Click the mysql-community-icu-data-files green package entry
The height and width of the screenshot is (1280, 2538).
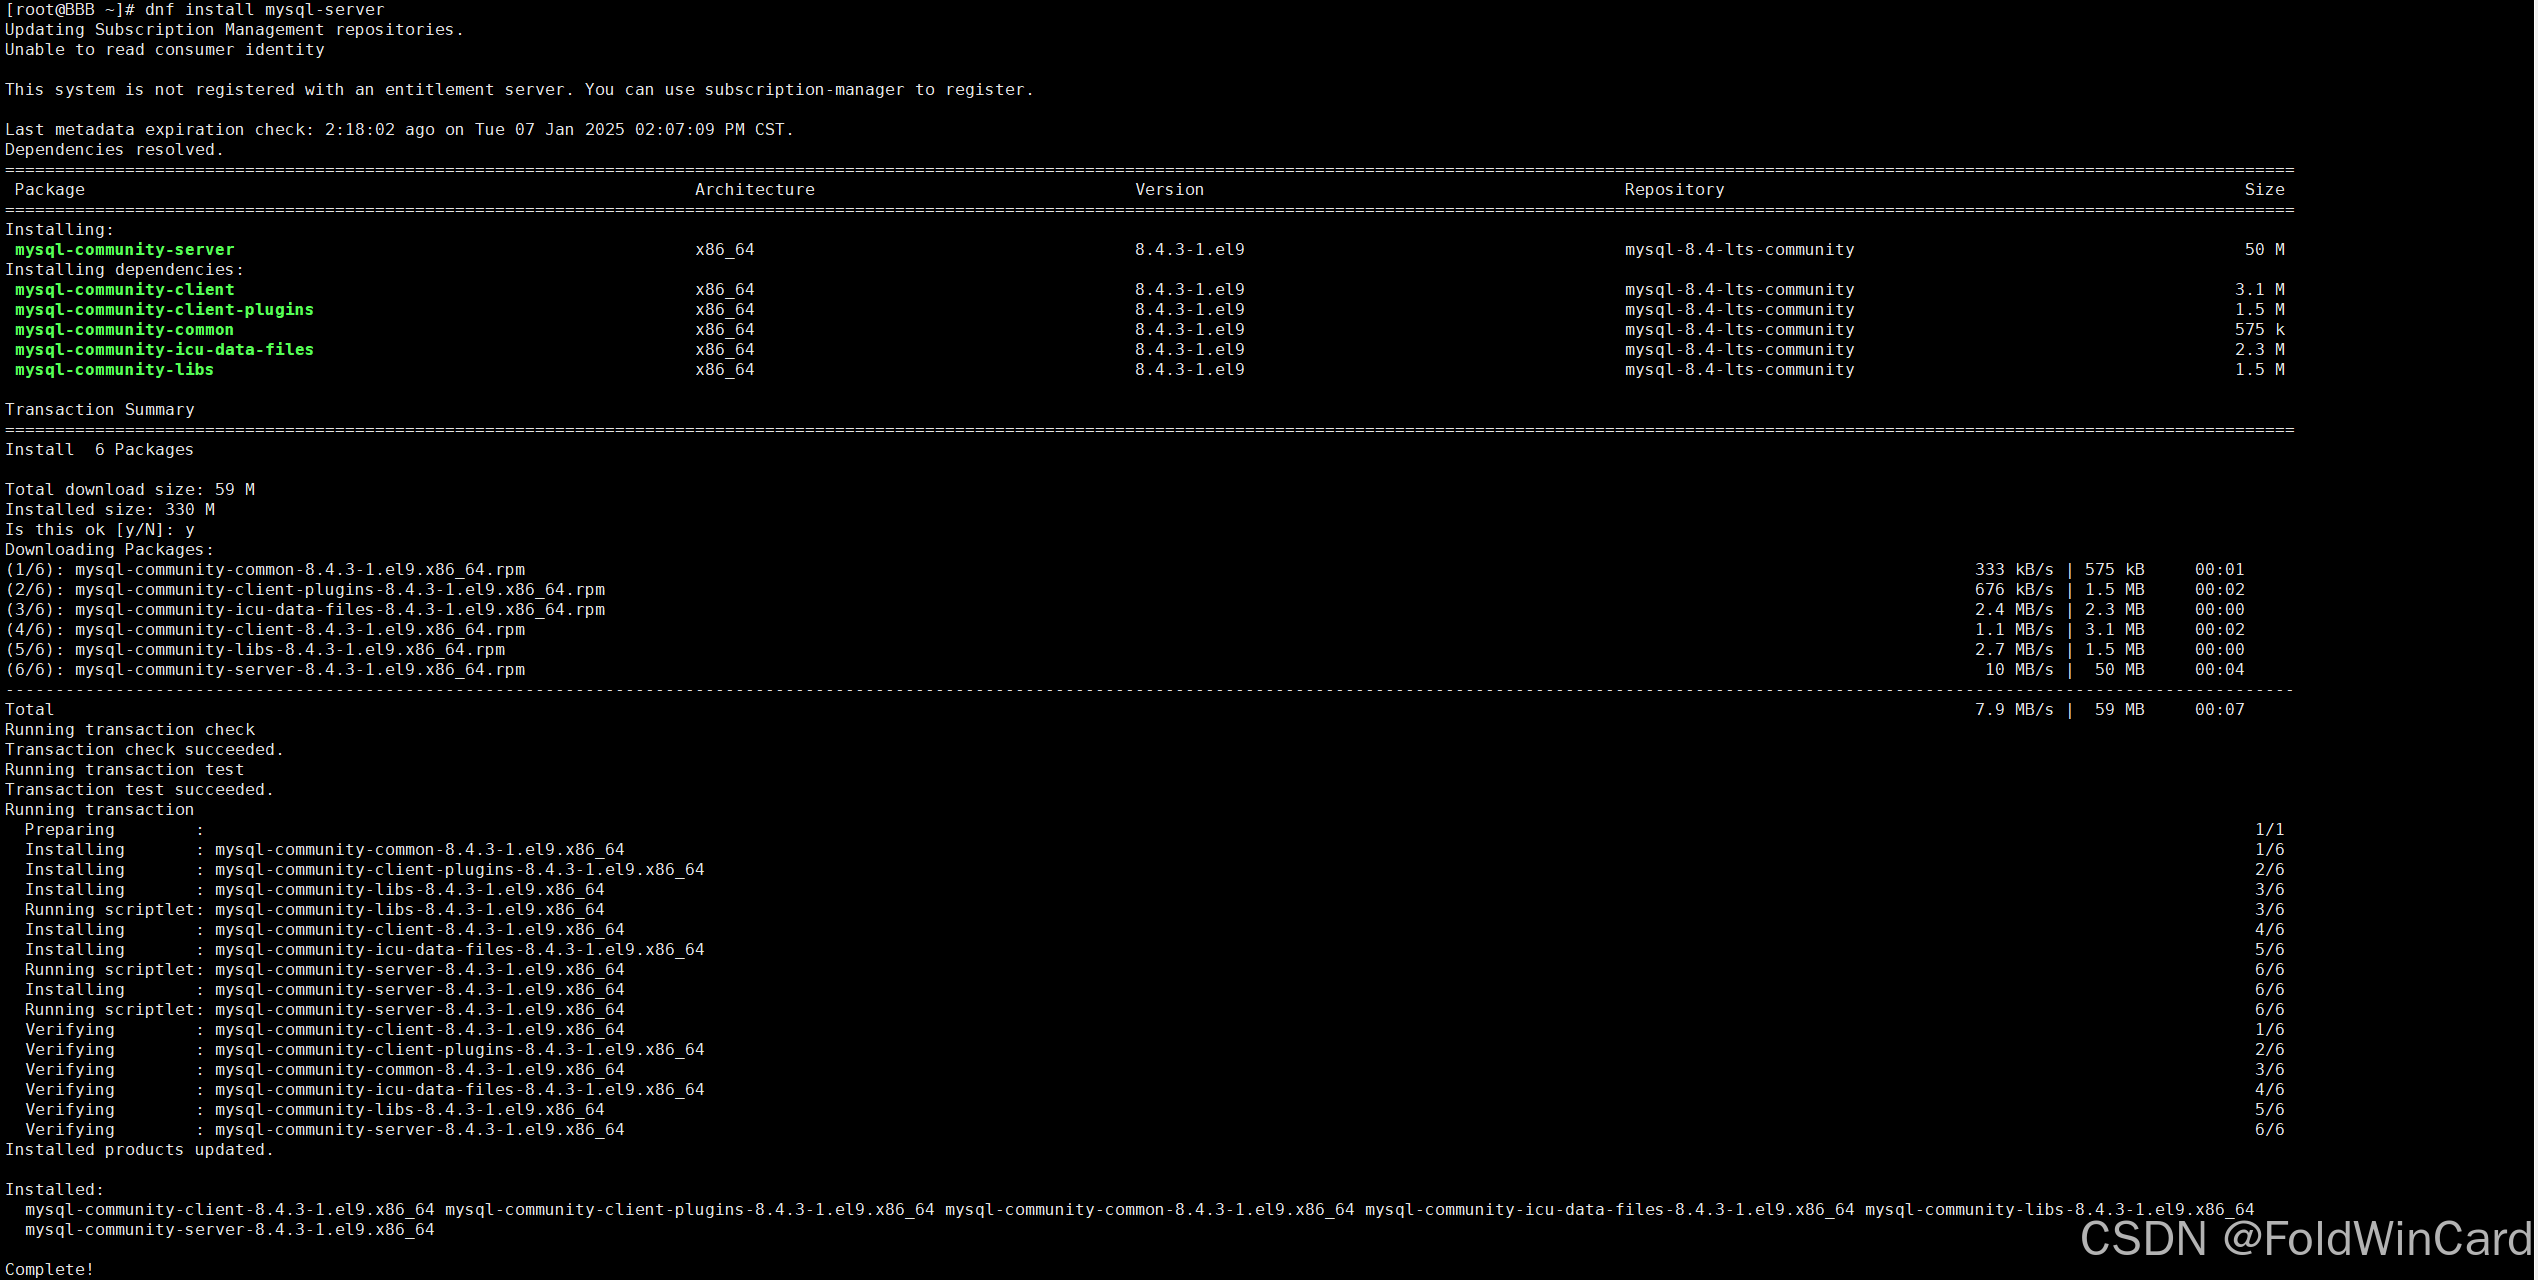click(x=164, y=350)
